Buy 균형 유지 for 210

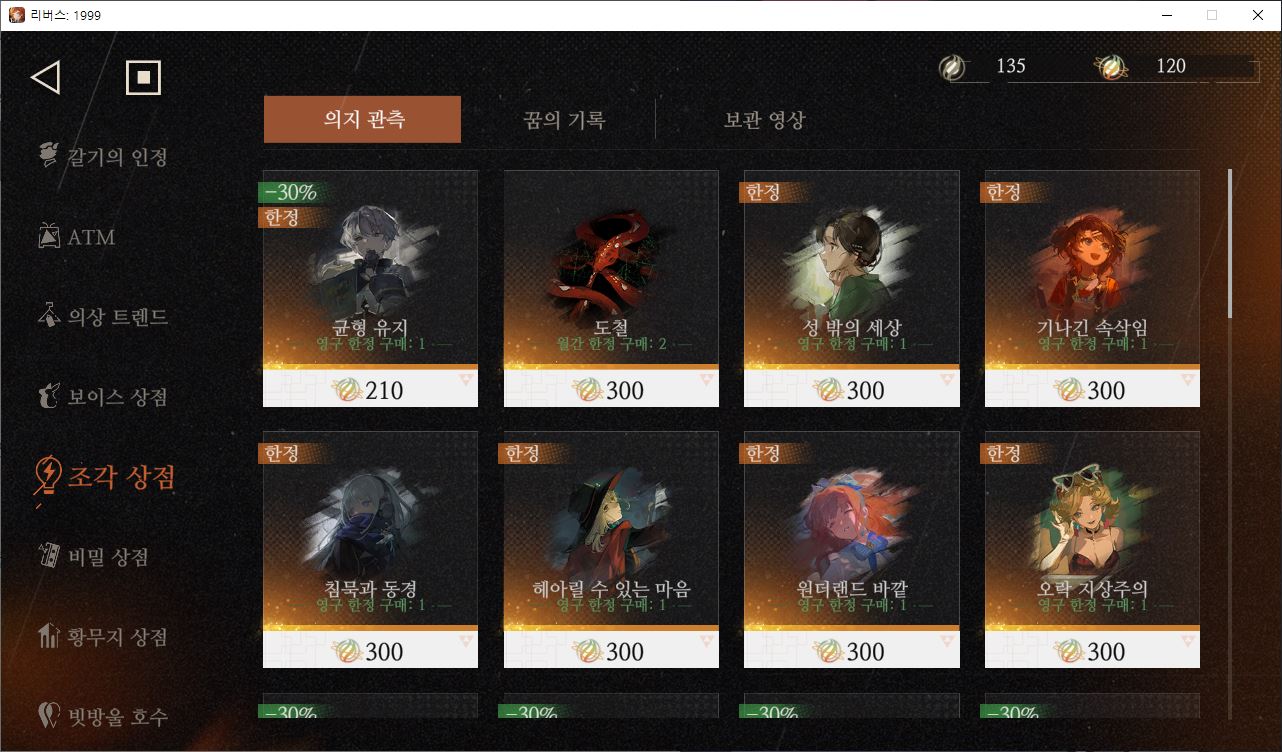point(371,389)
